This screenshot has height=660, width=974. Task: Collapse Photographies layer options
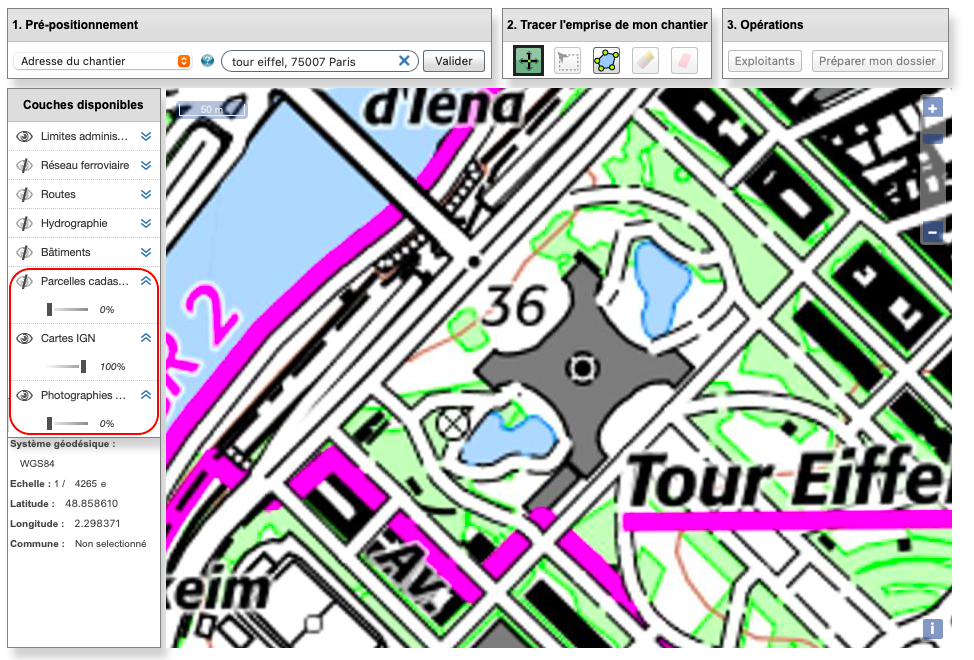[146, 395]
